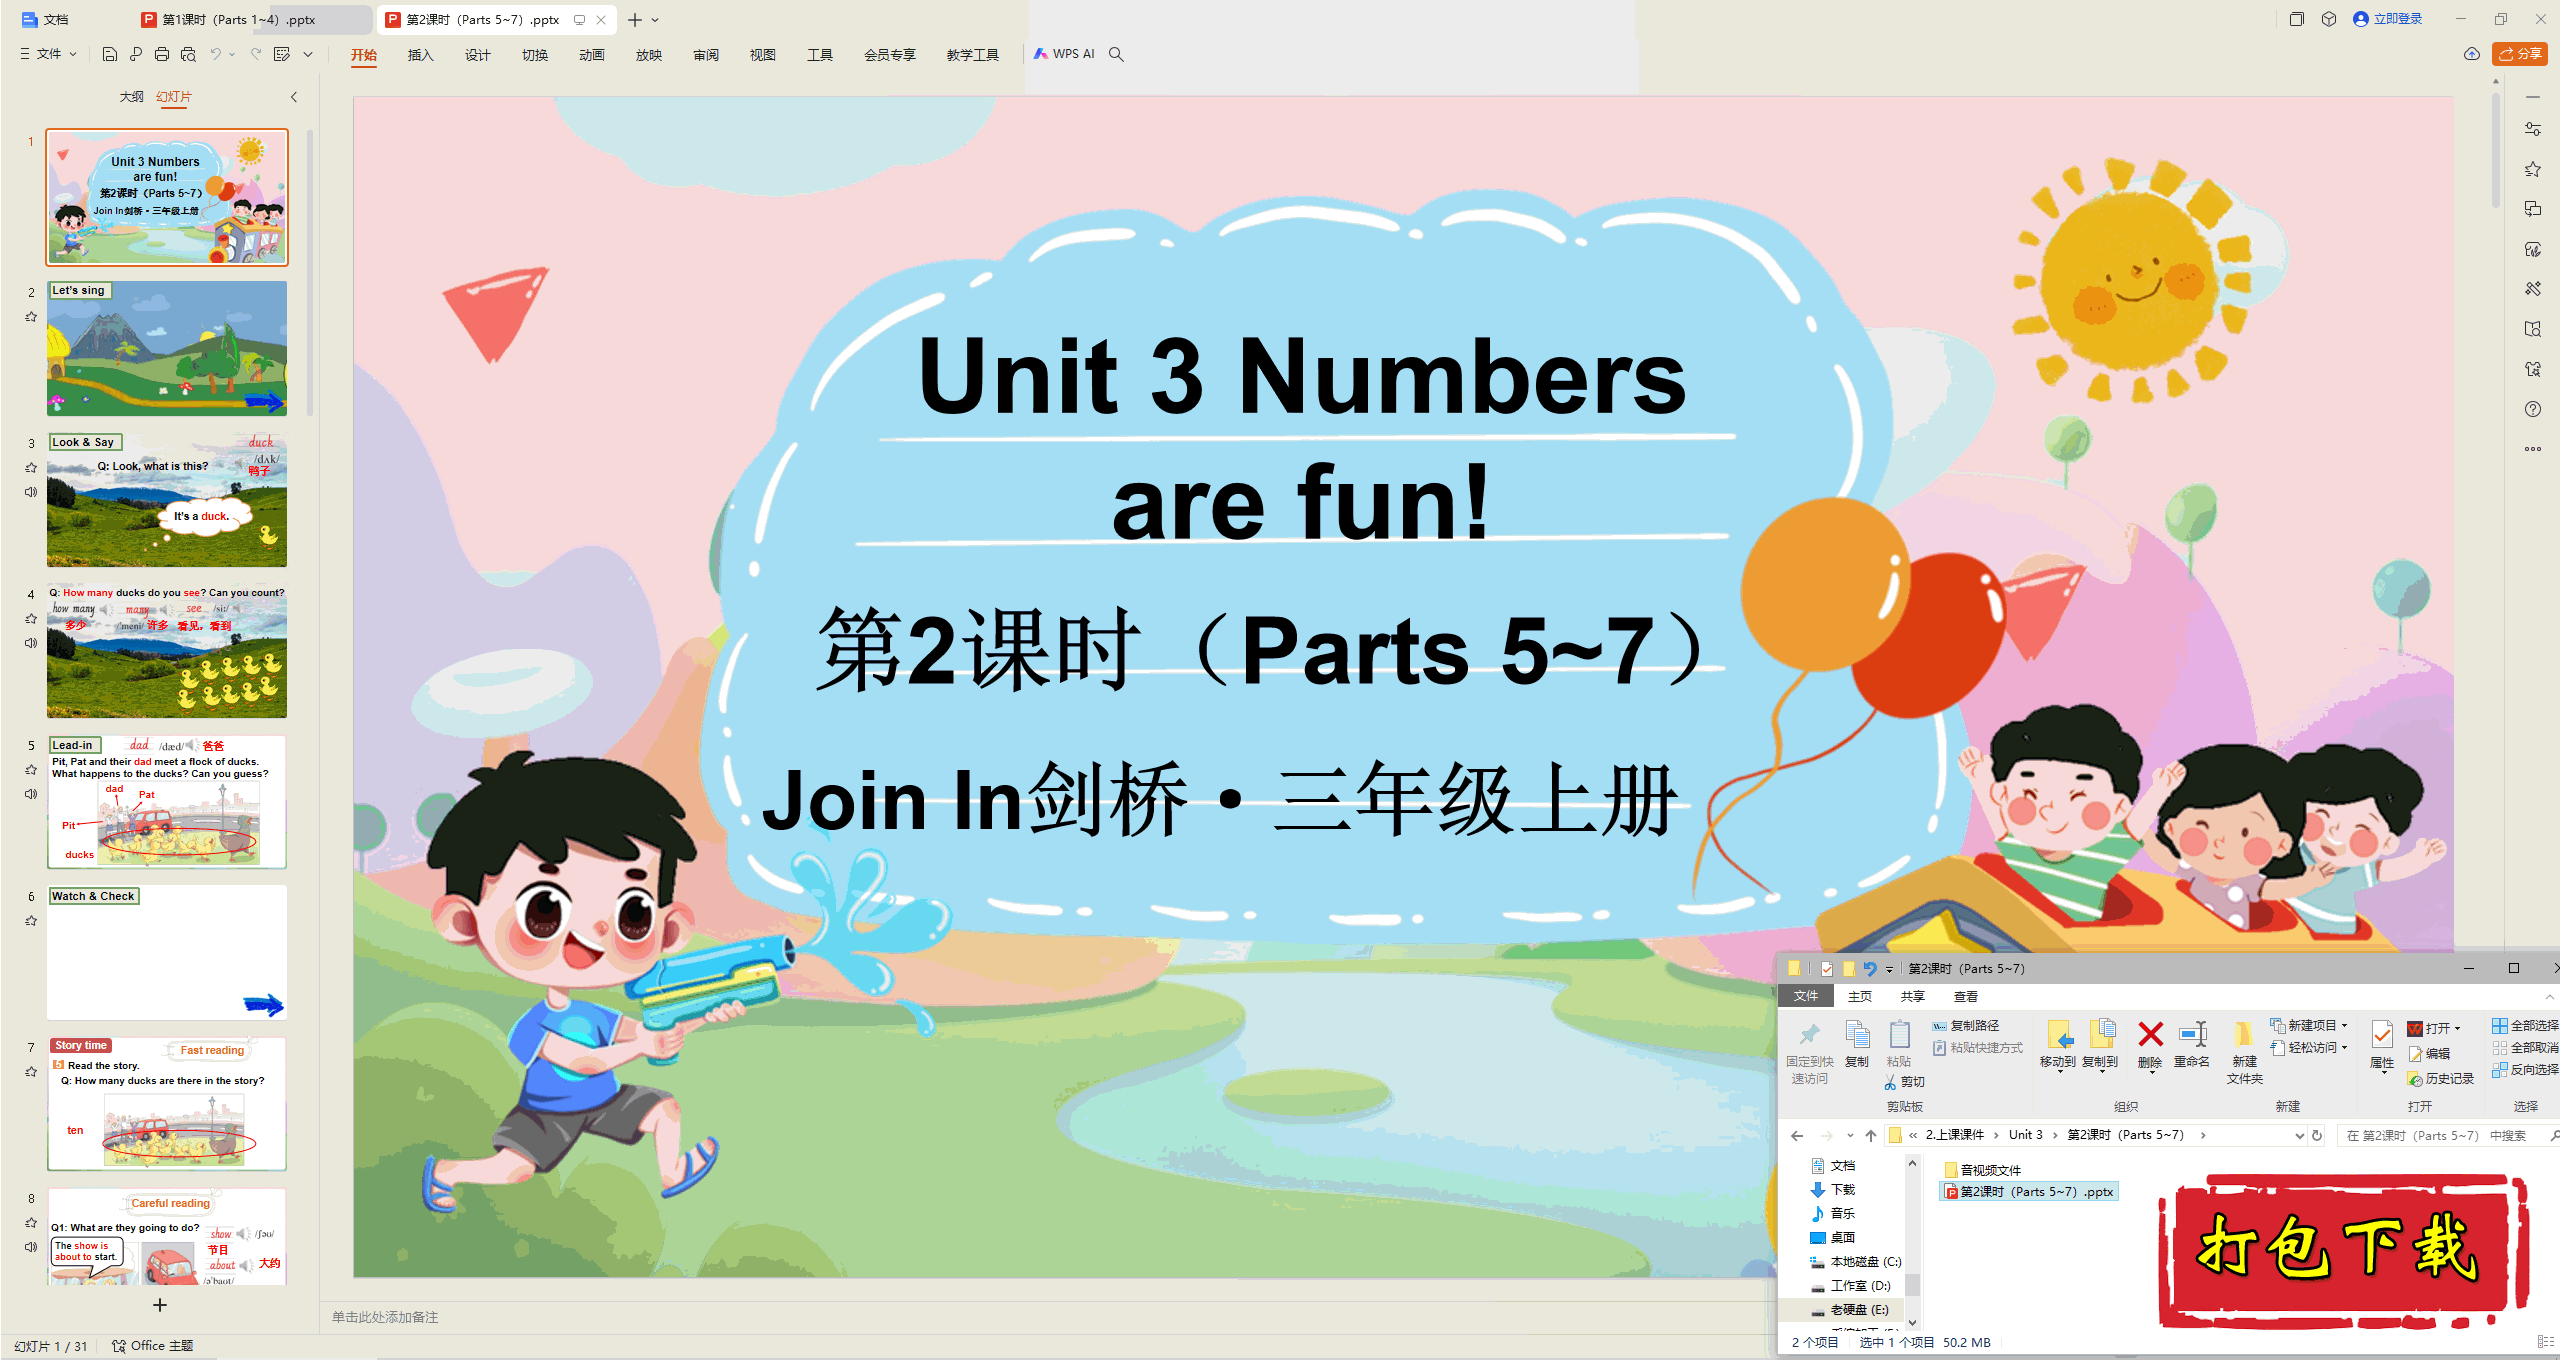Open the design theme icon in the right sidebar

pyautogui.click(x=2533, y=249)
